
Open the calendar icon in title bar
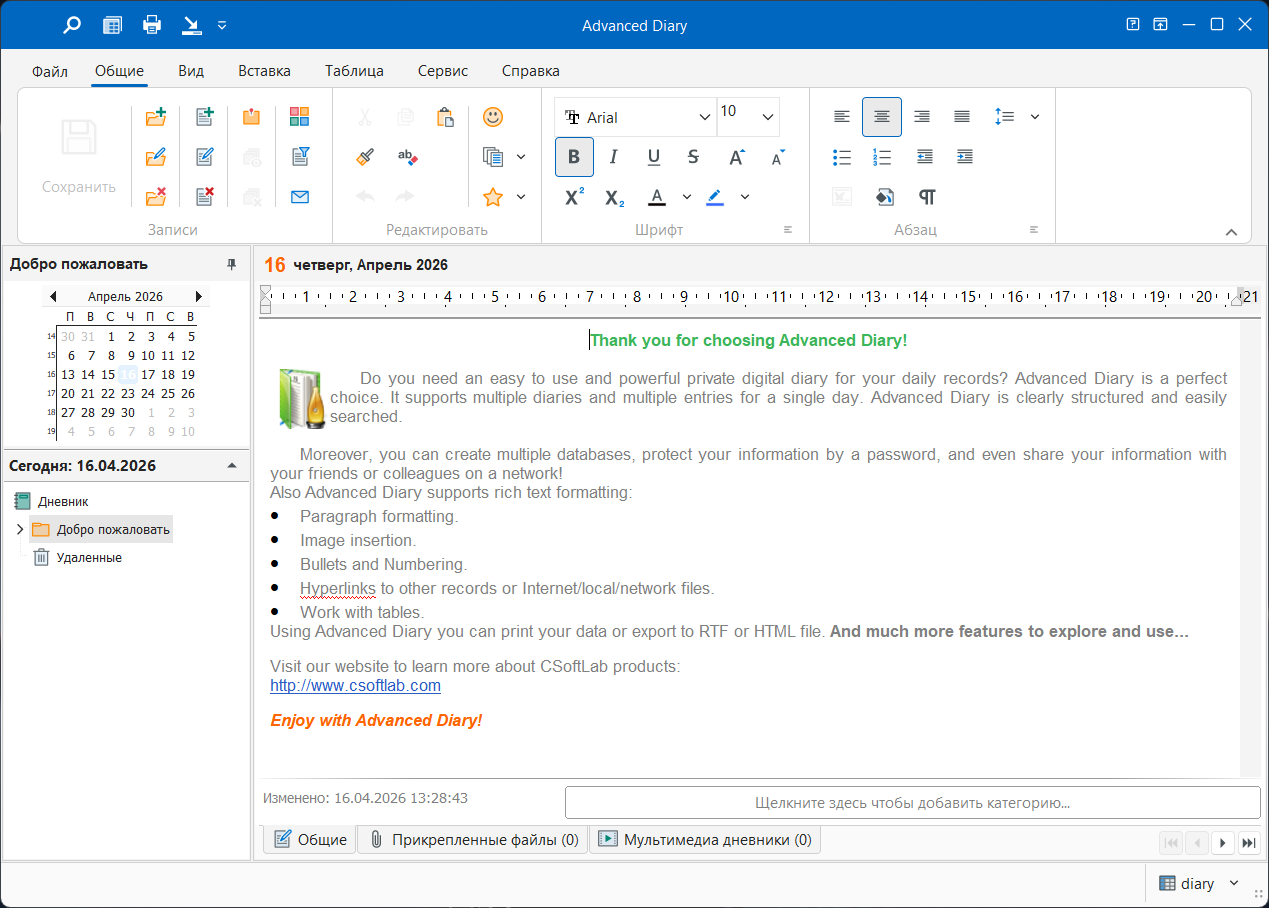(x=112, y=25)
